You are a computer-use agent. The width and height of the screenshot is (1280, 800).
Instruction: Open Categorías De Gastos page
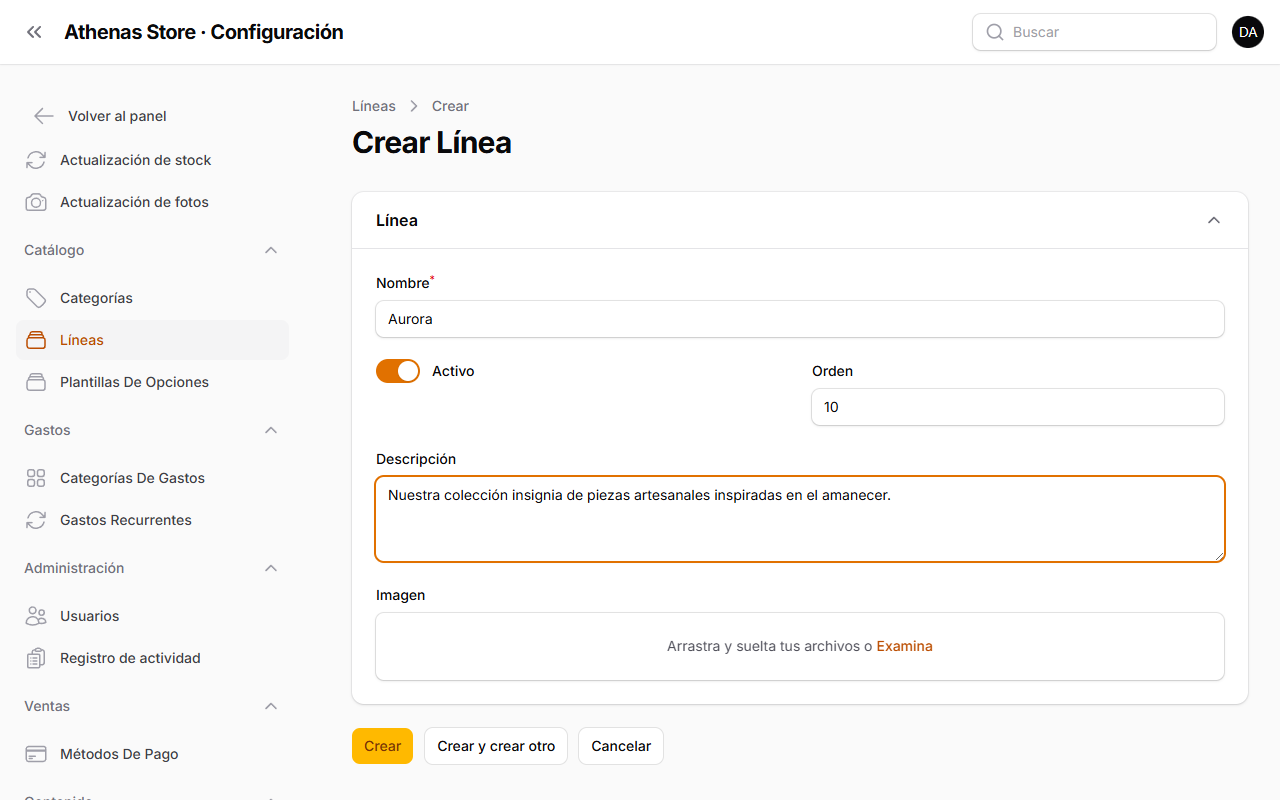[152, 478]
